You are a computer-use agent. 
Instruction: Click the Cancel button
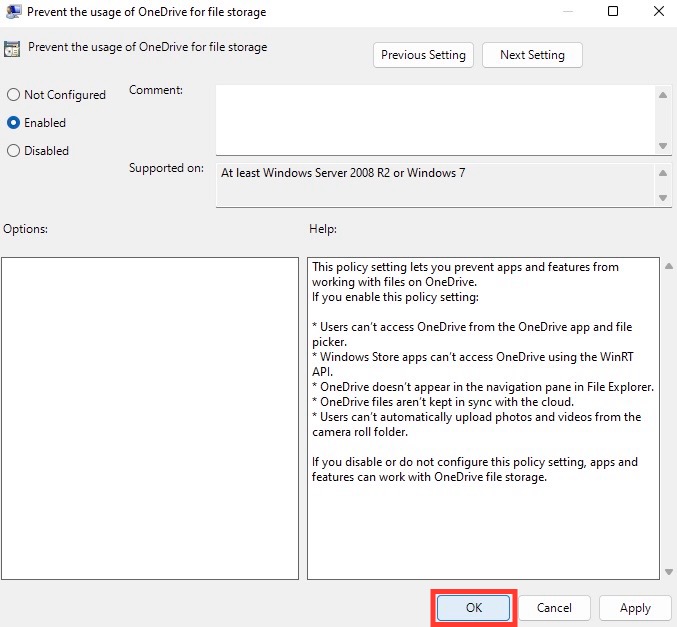[554, 608]
